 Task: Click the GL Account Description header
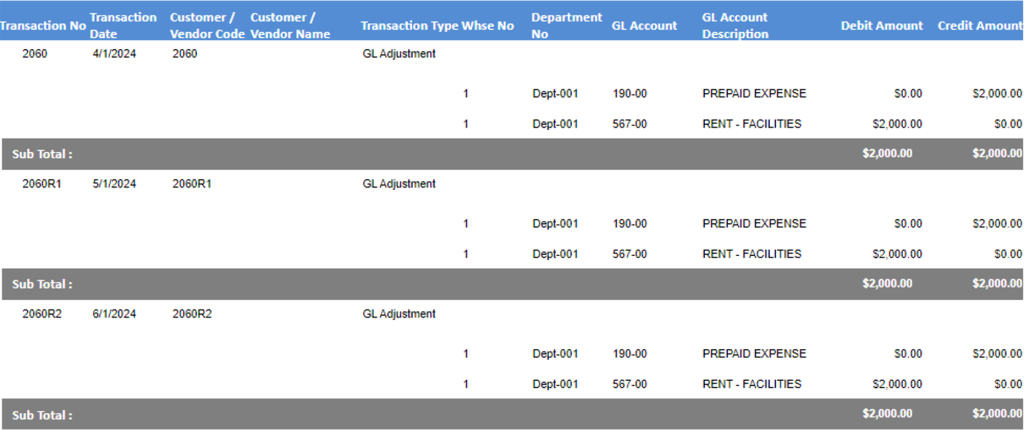click(735, 25)
